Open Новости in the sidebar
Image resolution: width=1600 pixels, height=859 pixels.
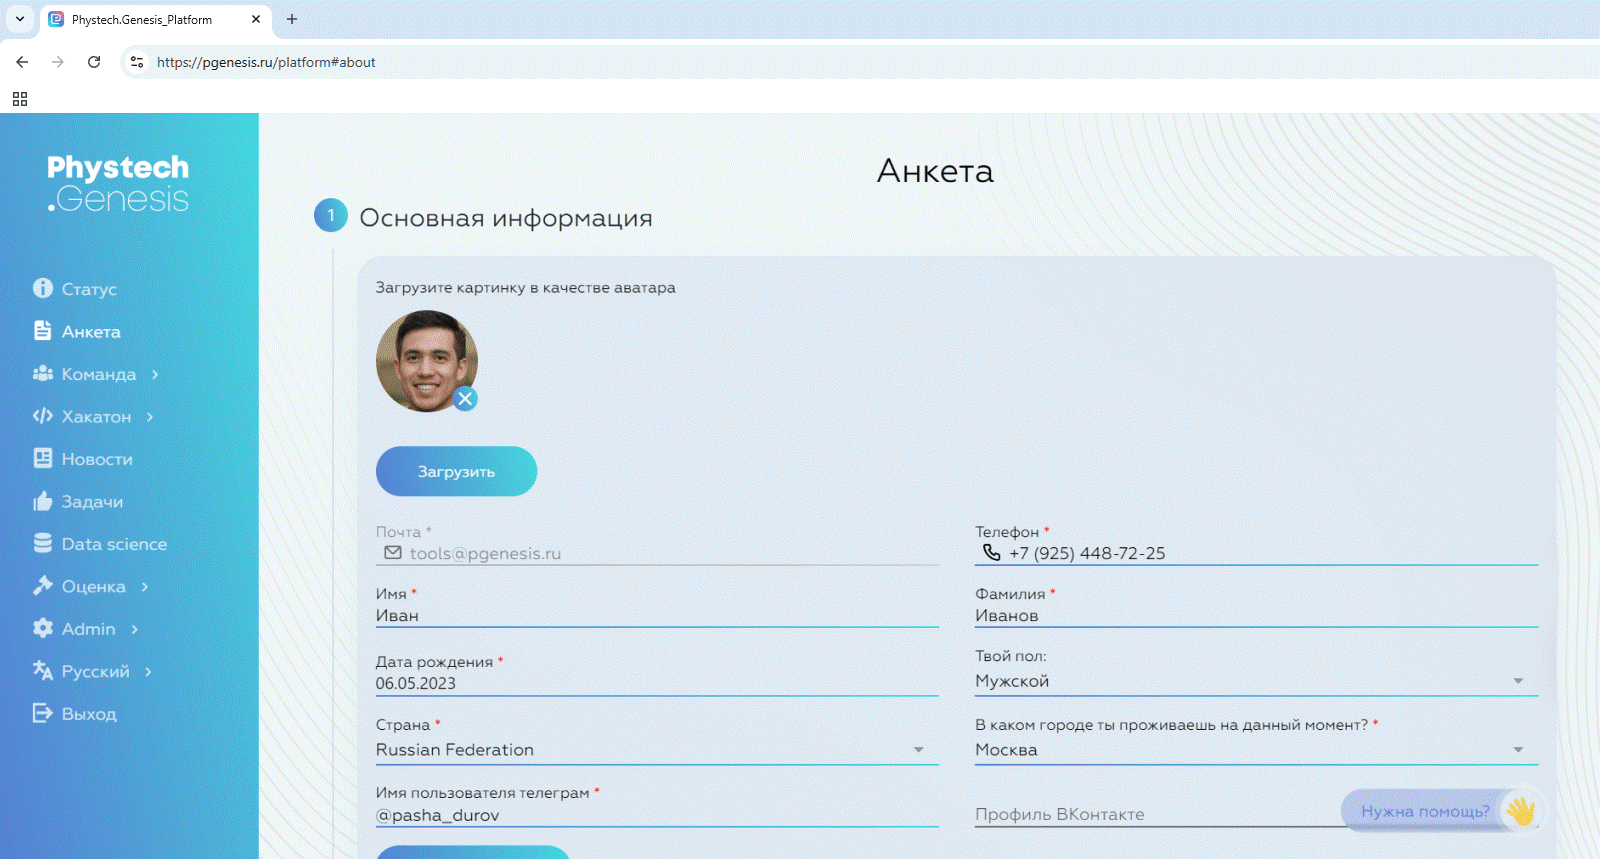tap(97, 459)
